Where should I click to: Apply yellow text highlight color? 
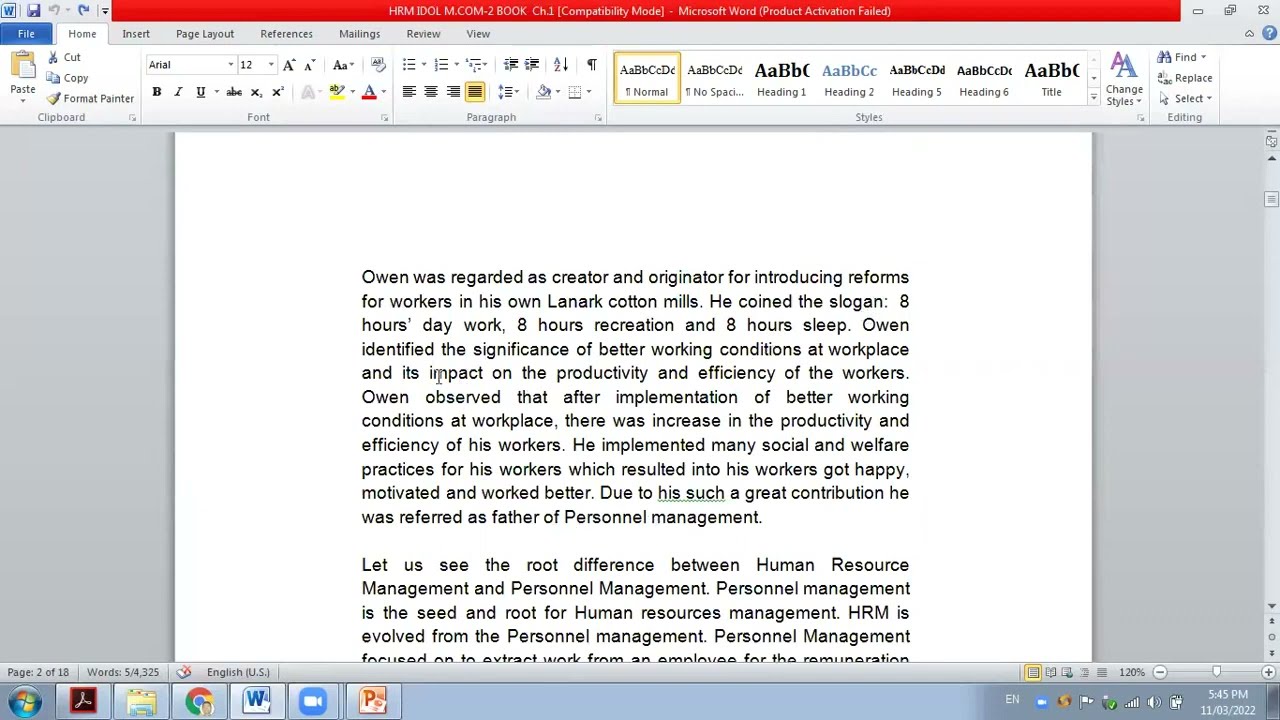click(337, 92)
